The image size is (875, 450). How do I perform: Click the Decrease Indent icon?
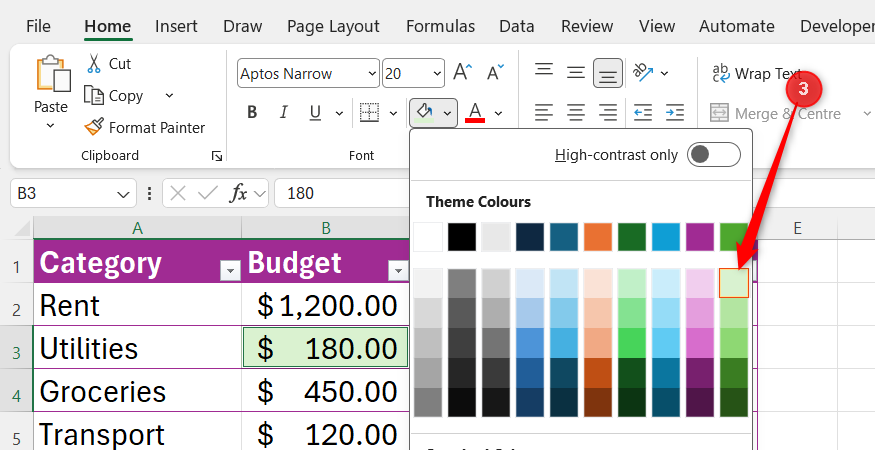(643, 113)
